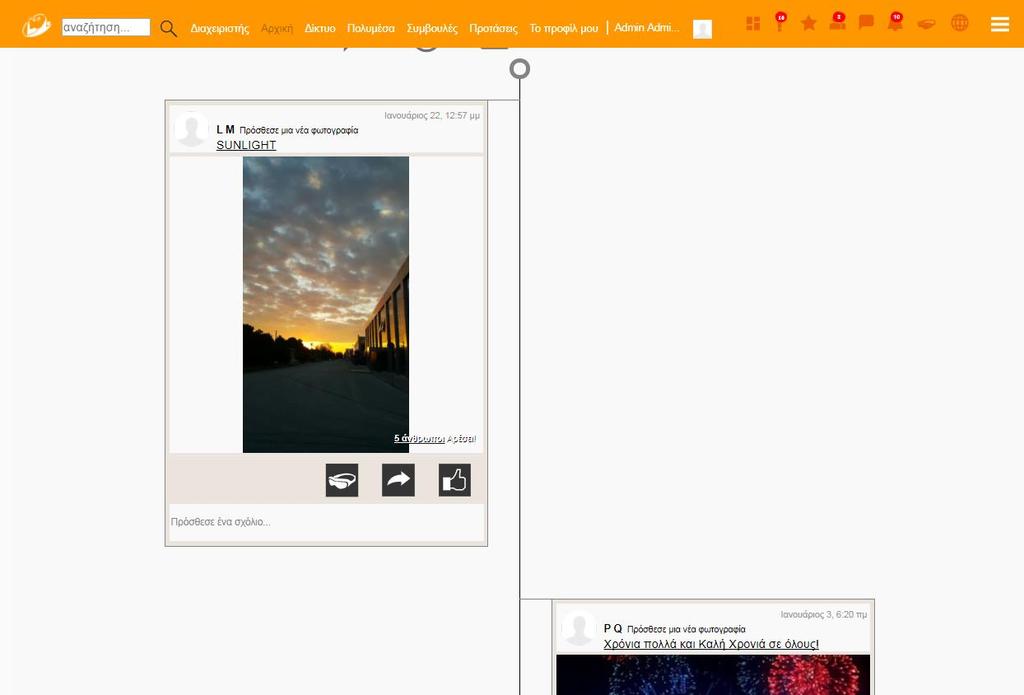The height and width of the screenshot is (695, 1024).
Task: Open the Δίκτυο menu item
Action: 320,28
